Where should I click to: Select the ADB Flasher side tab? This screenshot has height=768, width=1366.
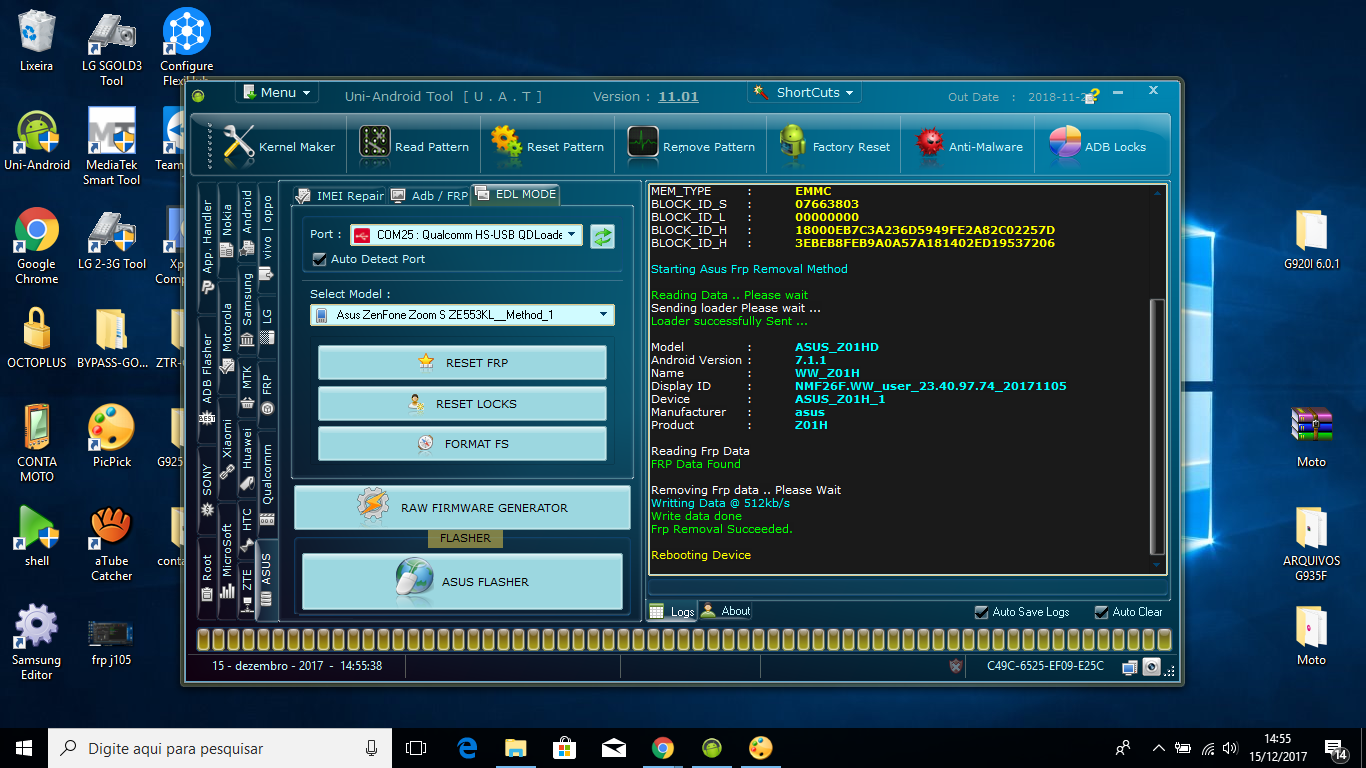click(207, 381)
